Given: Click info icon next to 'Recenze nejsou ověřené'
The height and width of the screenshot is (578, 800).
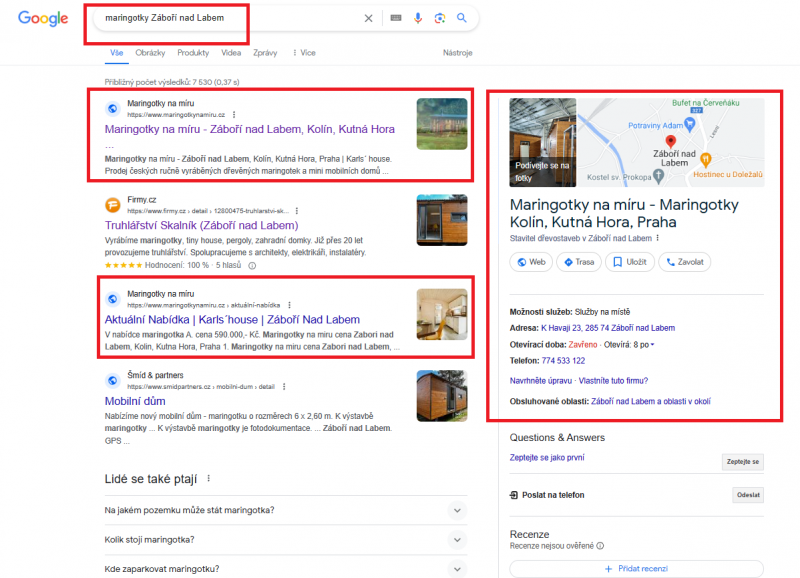Looking at the screenshot, I should pyautogui.click(x=601, y=546).
